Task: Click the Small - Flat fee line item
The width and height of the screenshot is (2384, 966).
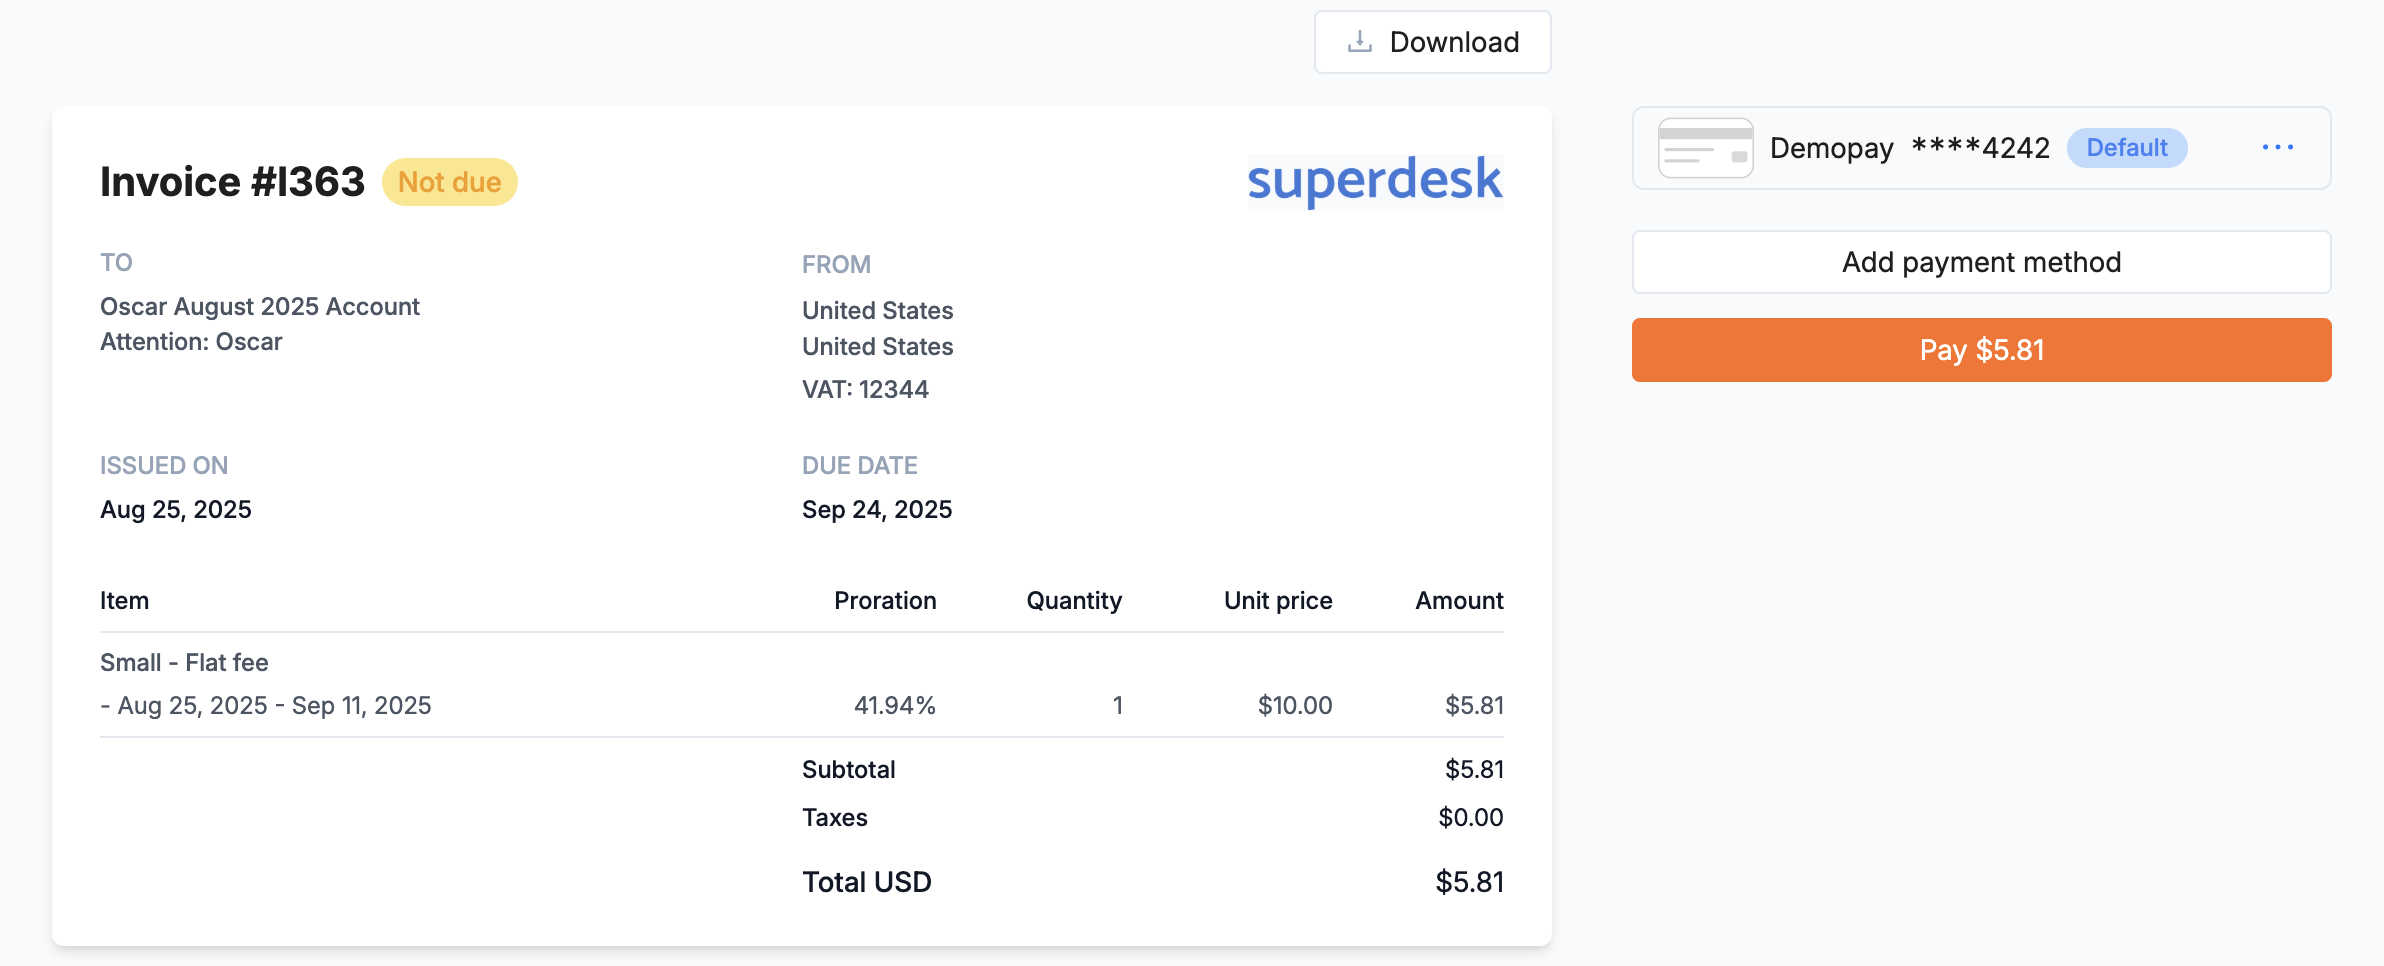Action: point(184,662)
